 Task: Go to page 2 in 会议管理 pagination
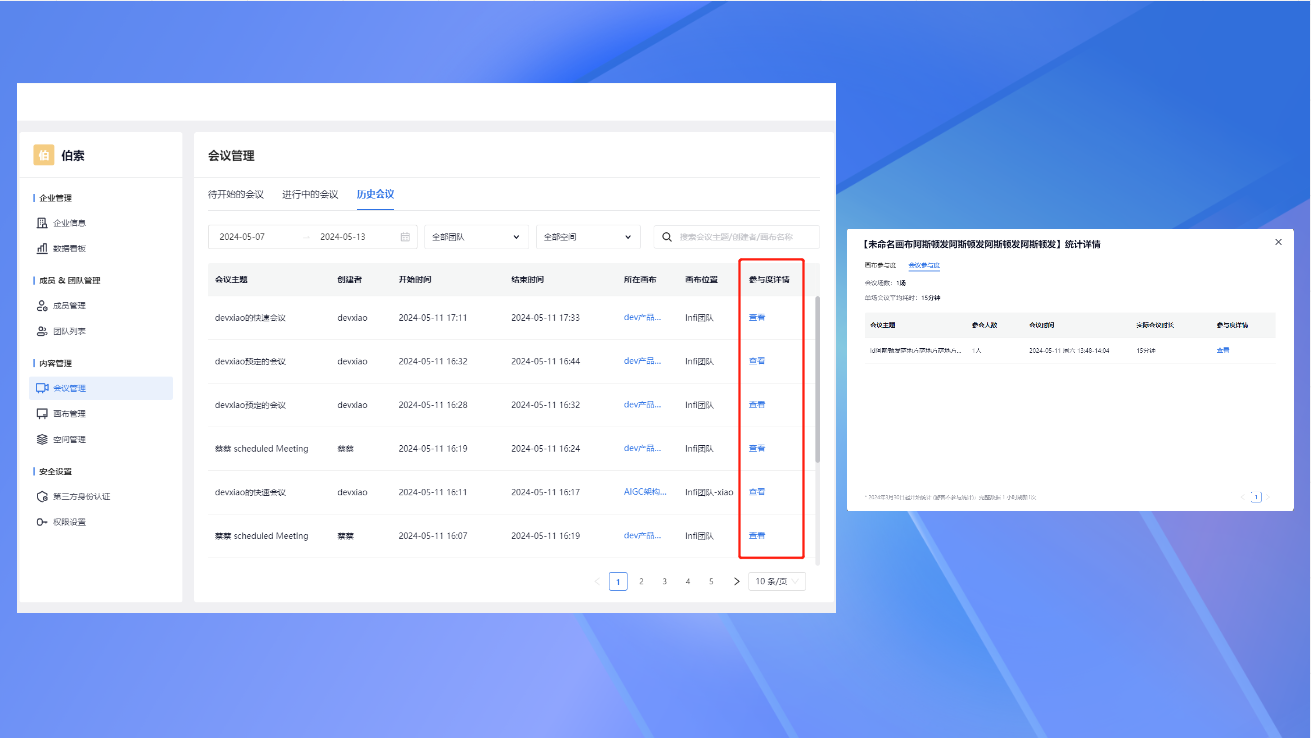tap(641, 581)
